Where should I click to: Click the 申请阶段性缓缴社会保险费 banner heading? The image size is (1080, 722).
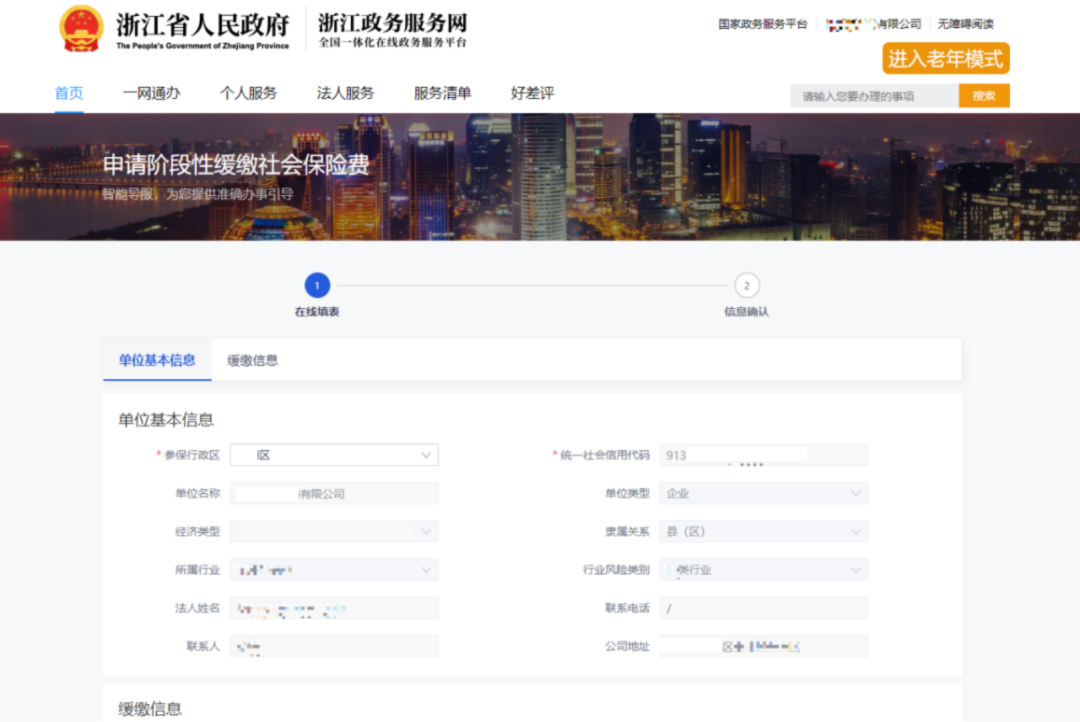click(x=236, y=165)
